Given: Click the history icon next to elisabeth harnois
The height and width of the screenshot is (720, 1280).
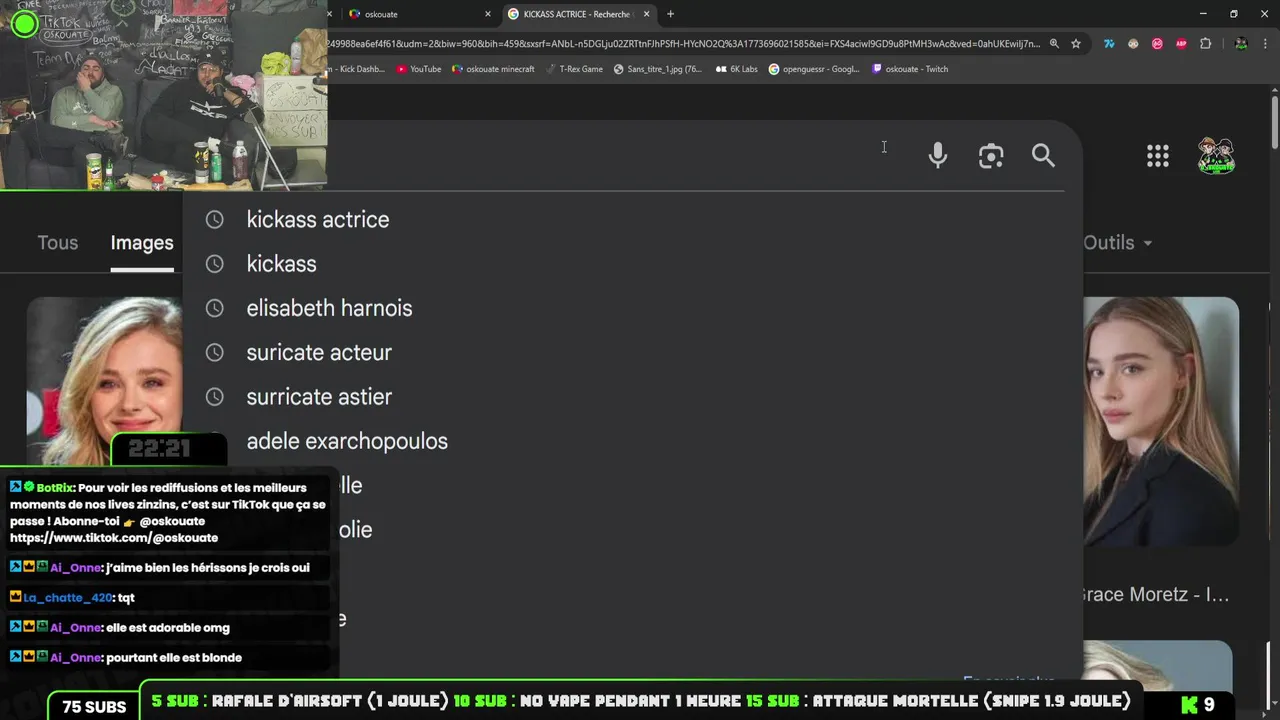Looking at the screenshot, I should 214,308.
